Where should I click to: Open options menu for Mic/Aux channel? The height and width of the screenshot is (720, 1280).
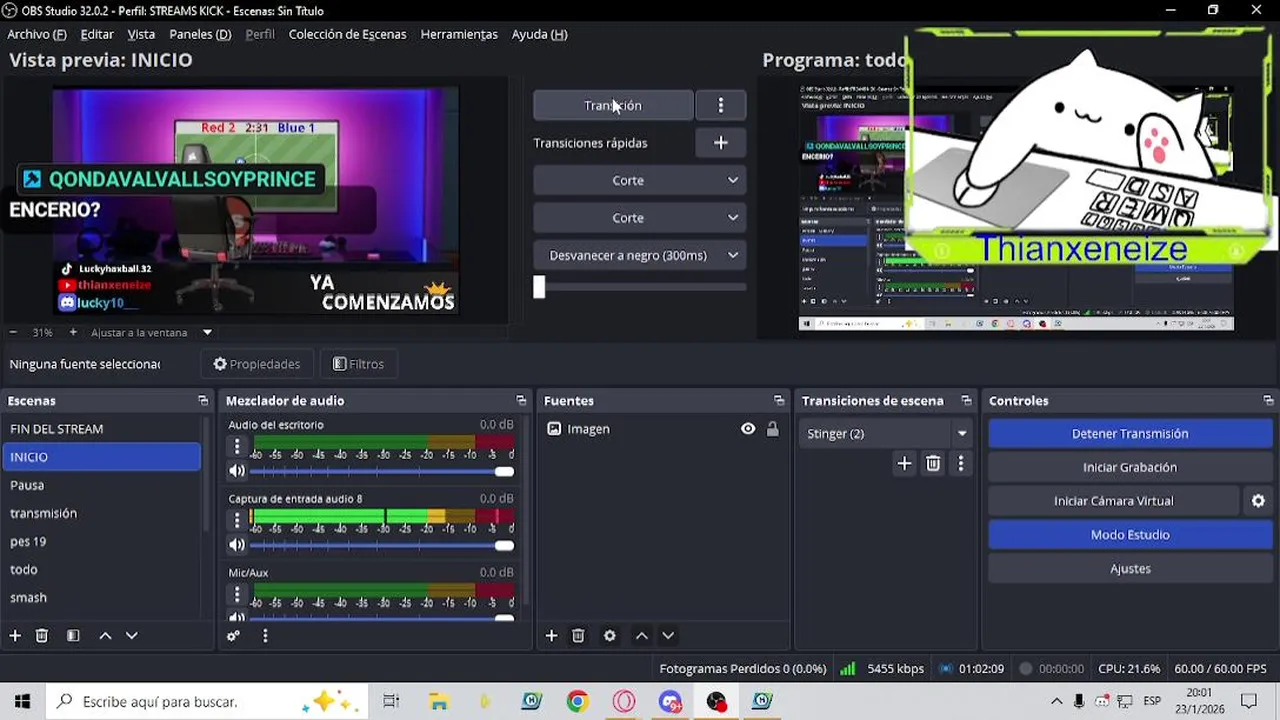[x=237, y=594]
